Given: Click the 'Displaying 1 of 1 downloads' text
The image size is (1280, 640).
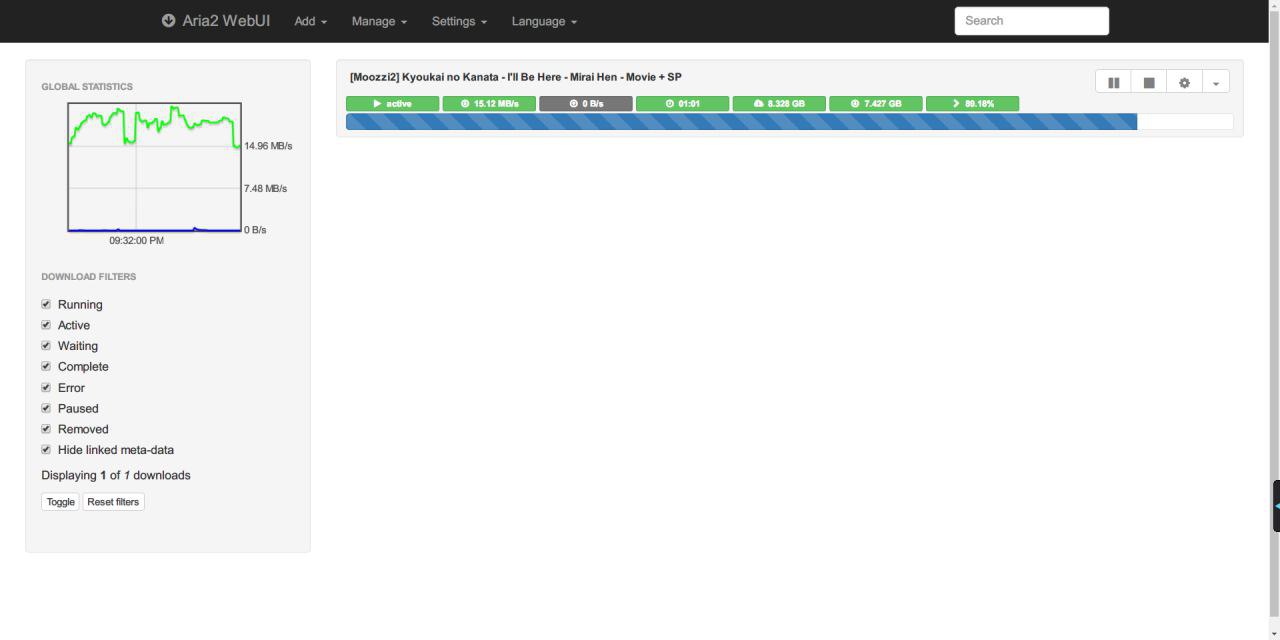Looking at the screenshot, I should tap(116, 475).
